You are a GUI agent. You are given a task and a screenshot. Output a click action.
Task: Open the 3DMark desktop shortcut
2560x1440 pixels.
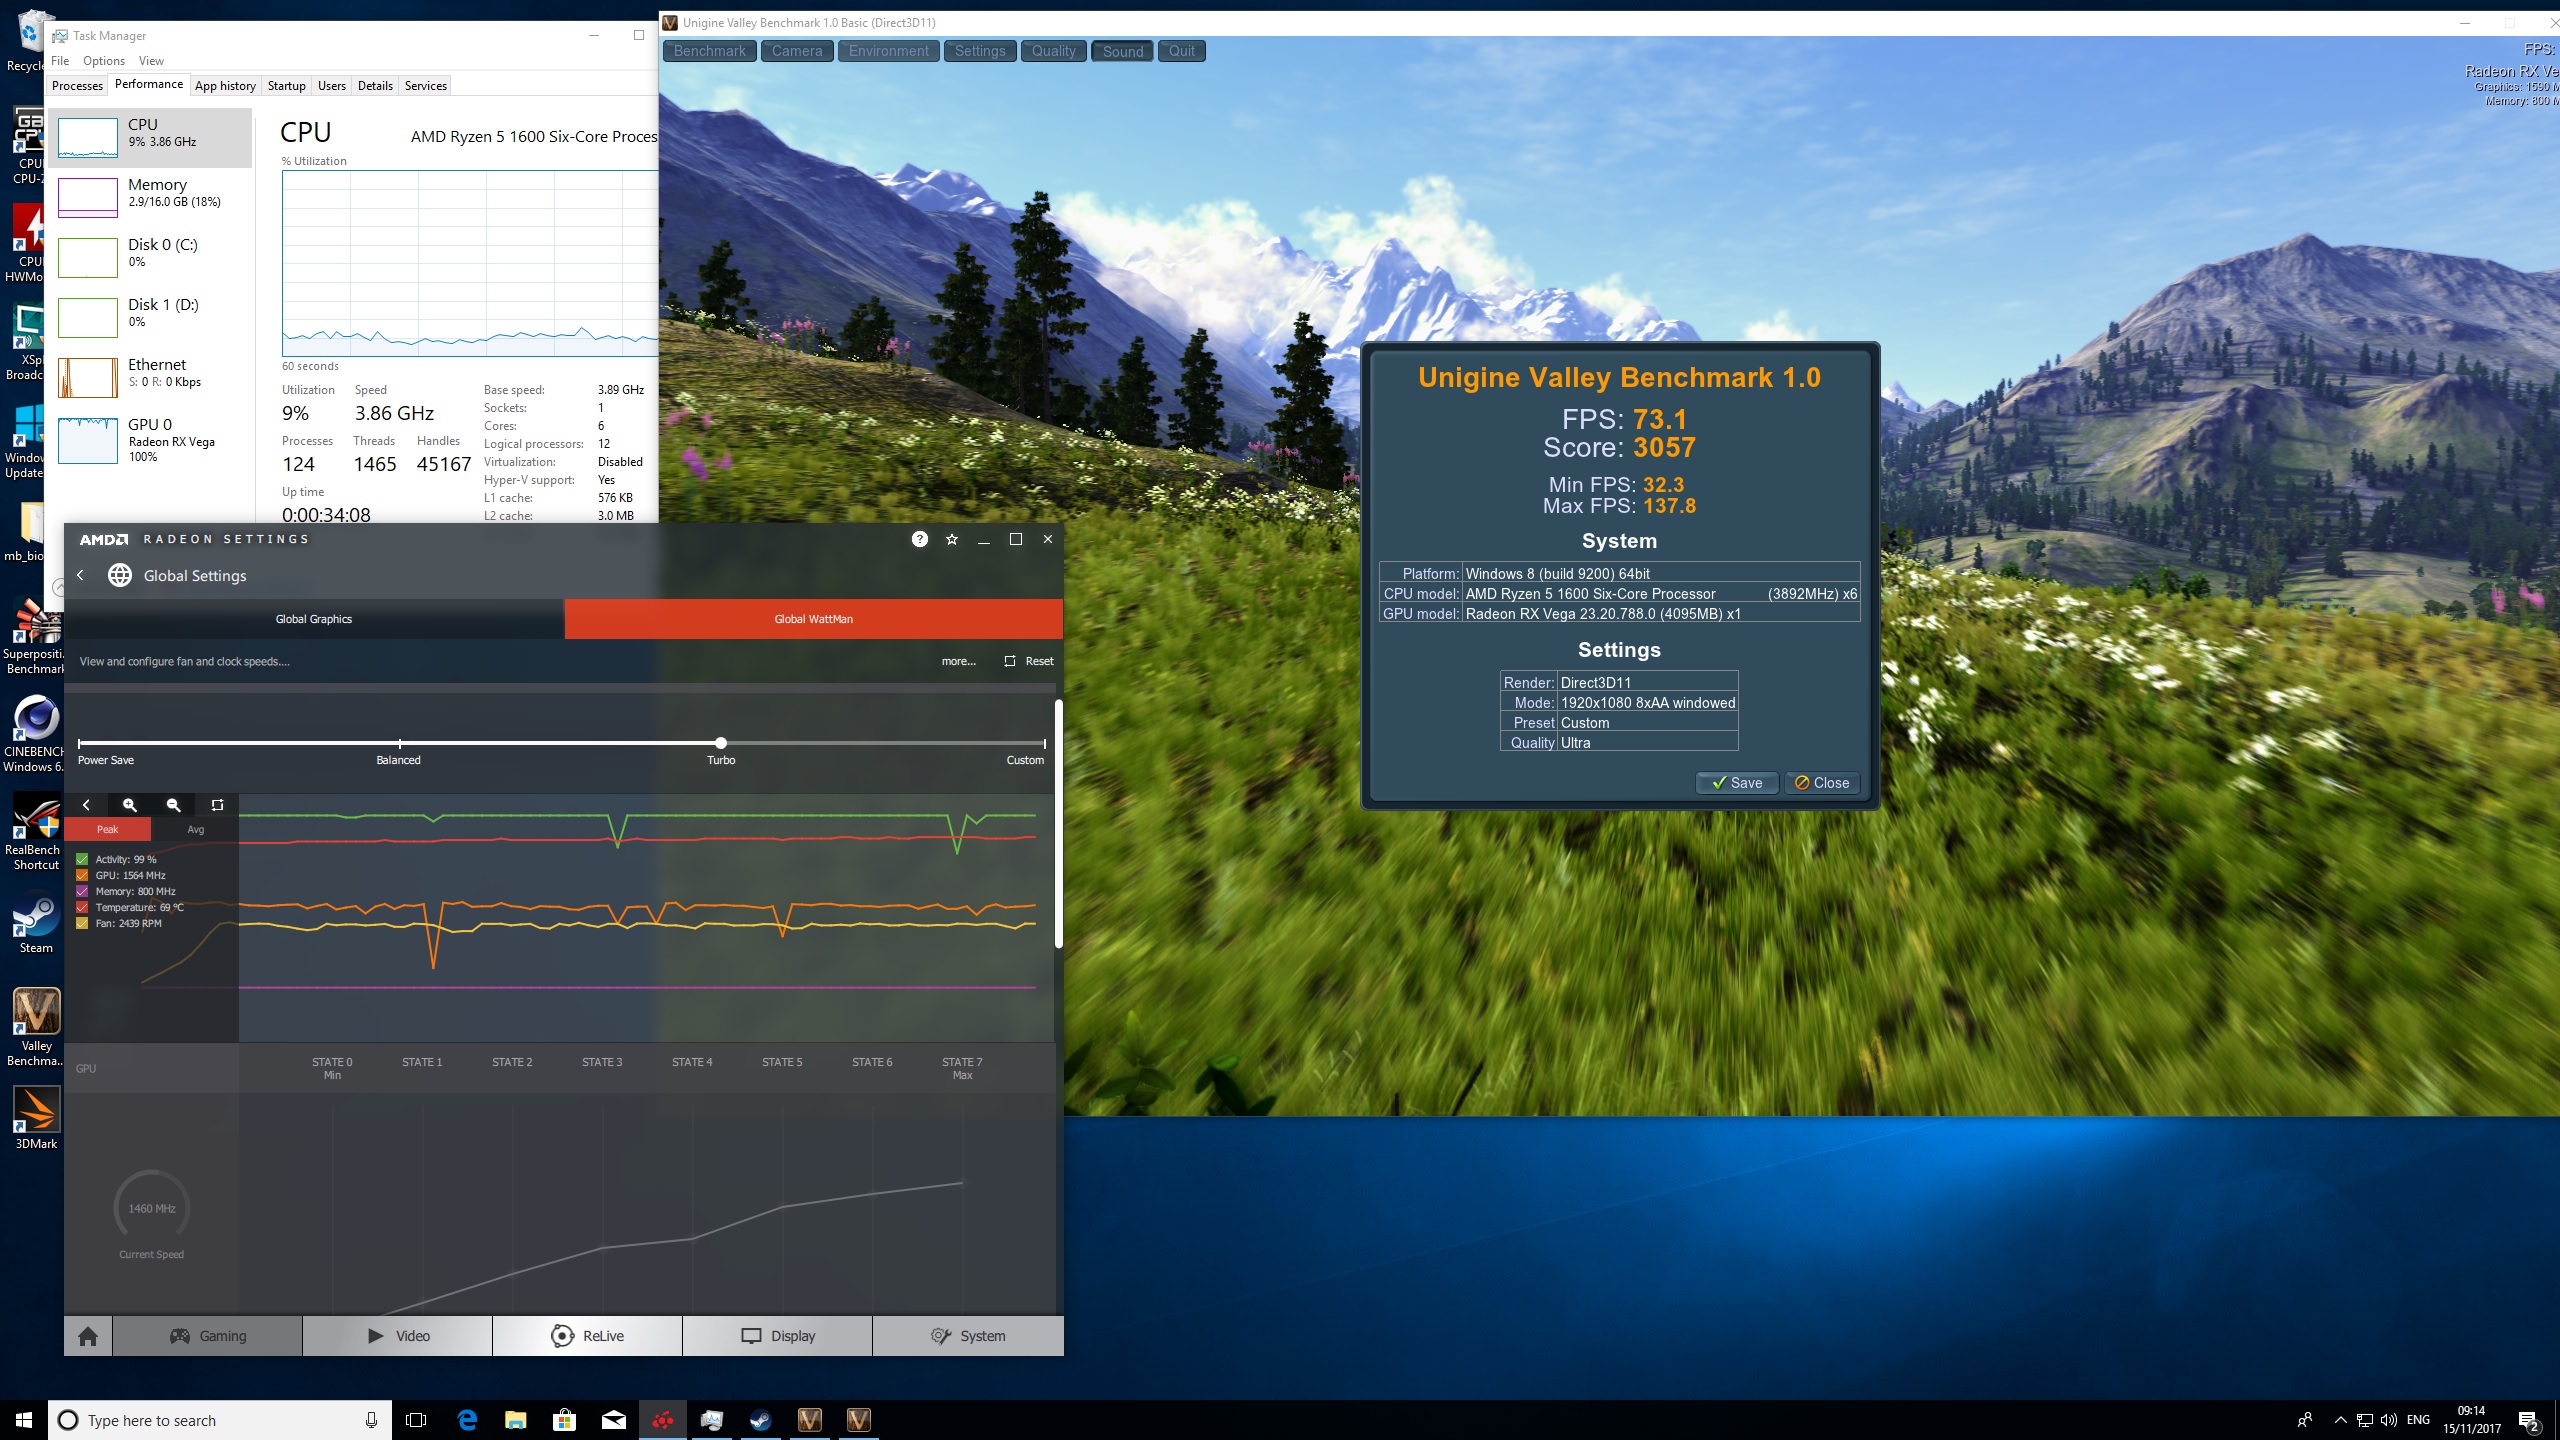pos(36,1118)
